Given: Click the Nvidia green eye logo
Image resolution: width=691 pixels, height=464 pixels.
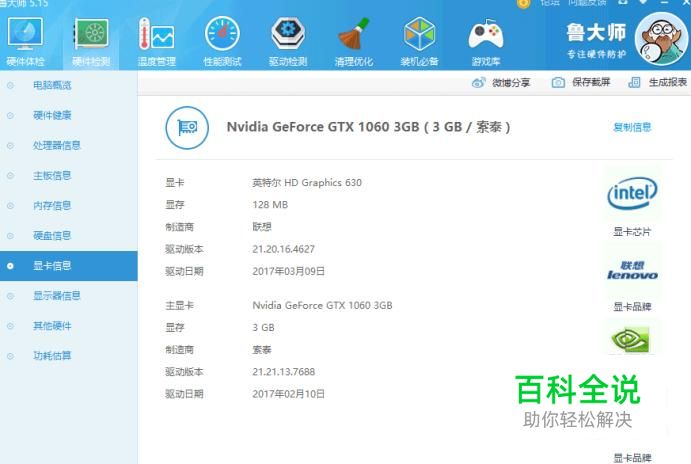Looking at the screenshot, I should [630, 340].
